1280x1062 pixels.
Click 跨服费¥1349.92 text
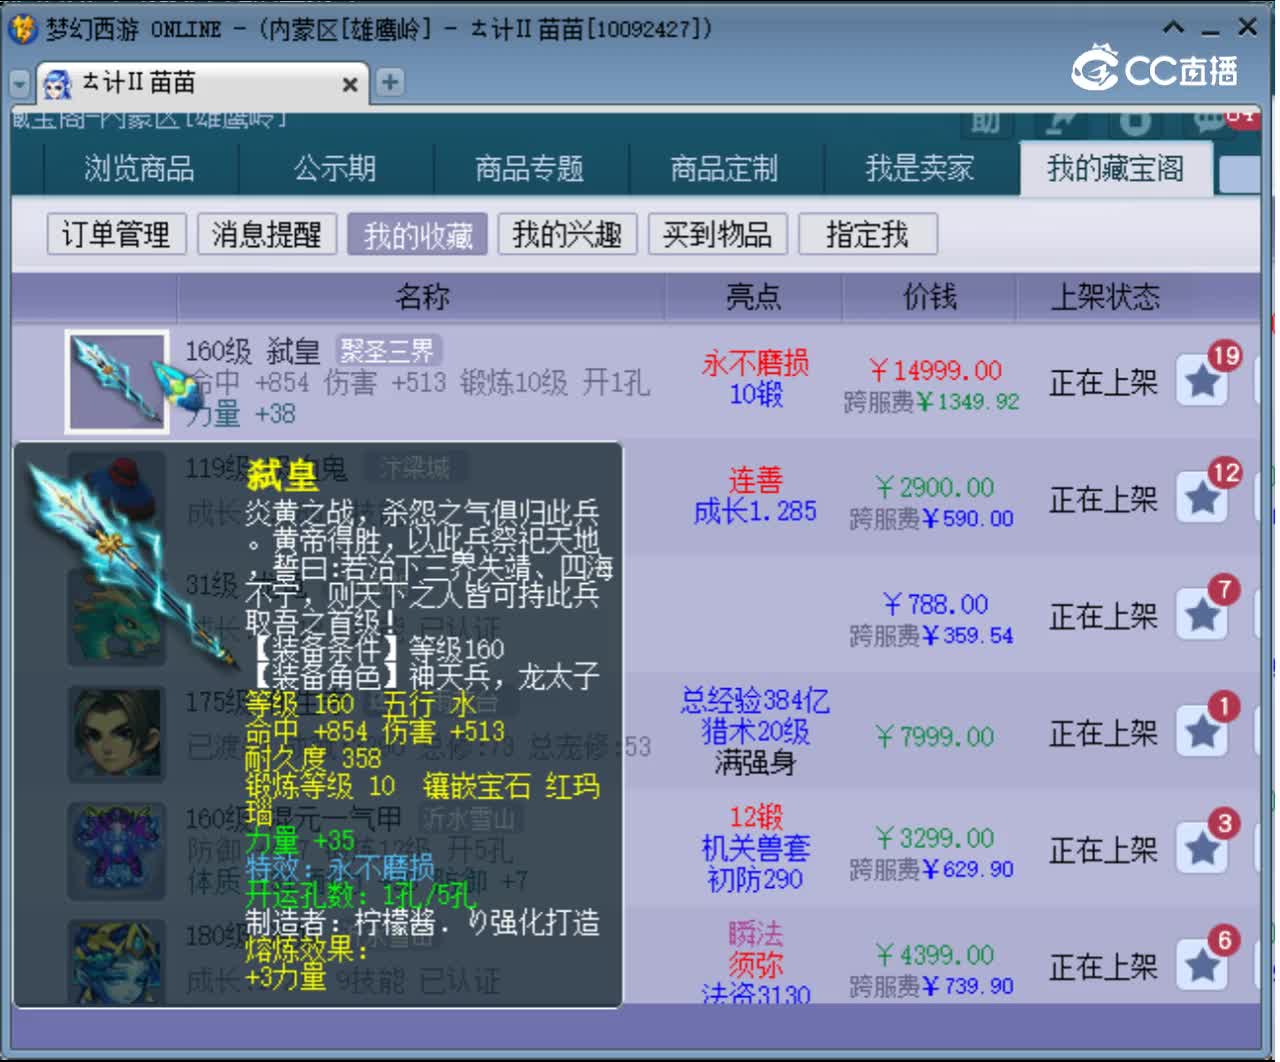point(931,402)
